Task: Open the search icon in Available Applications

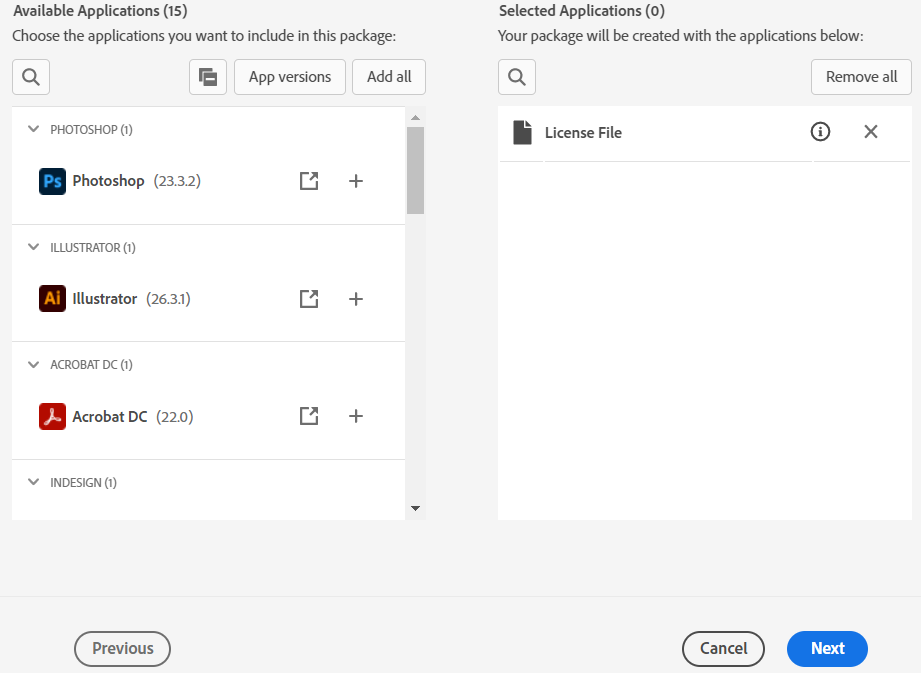Action: [30, 76]
